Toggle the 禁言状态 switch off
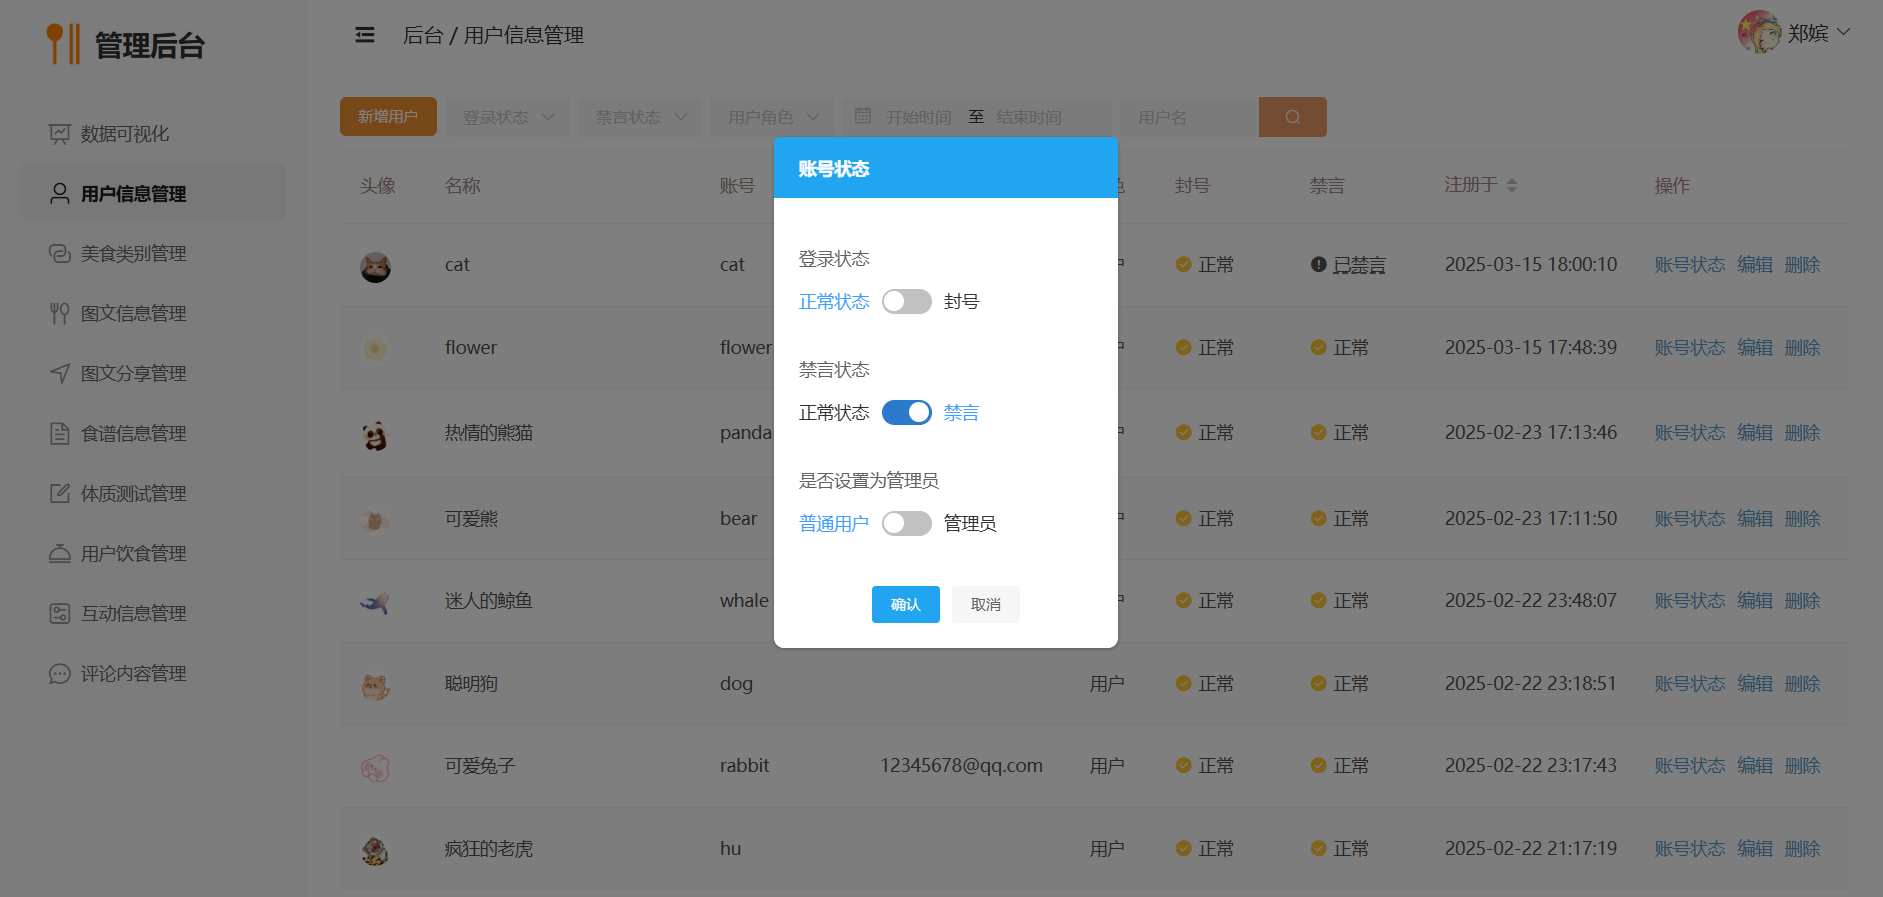This screenshot has height=897, width=1883. [x=907, y=413]
